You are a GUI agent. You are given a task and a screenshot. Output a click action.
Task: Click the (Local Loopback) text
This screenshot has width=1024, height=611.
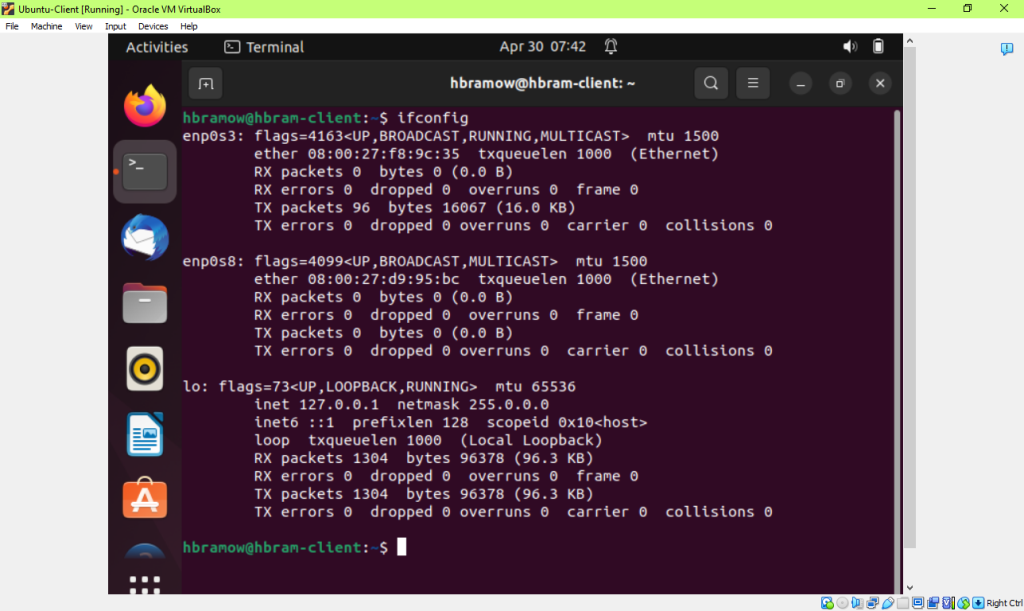click(531, 441)
